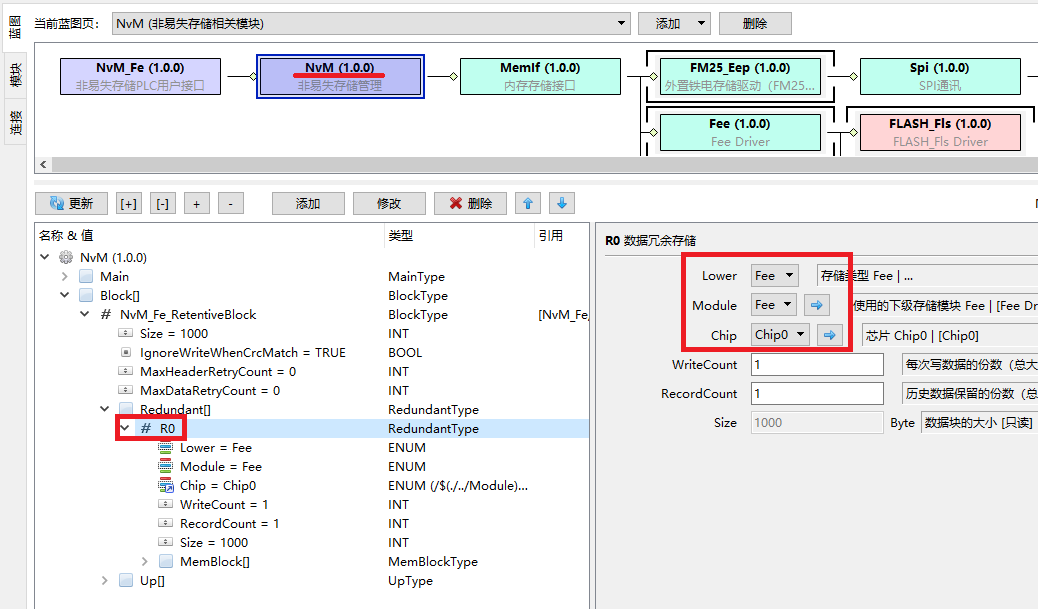Click the red X 删除 button in toolbar
This screenshot has width=1038, height=609.
(470, 203)
